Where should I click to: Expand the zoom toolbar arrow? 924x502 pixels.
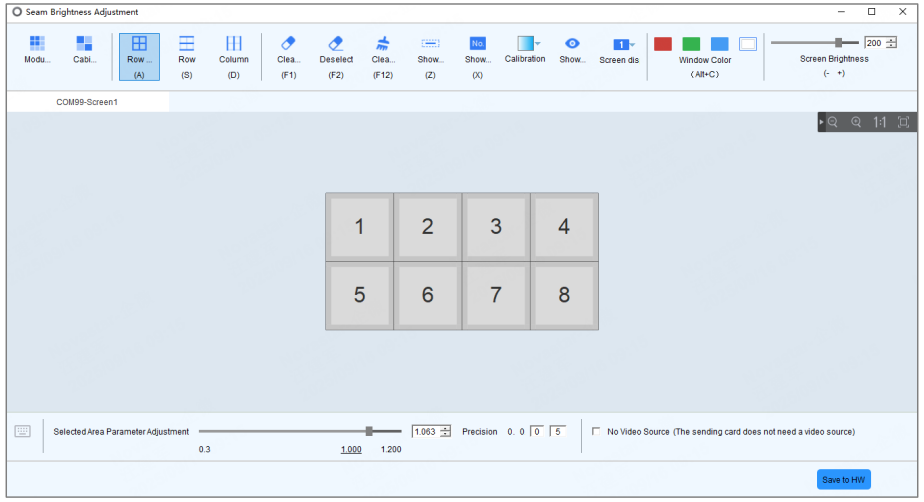click(821, 122)
